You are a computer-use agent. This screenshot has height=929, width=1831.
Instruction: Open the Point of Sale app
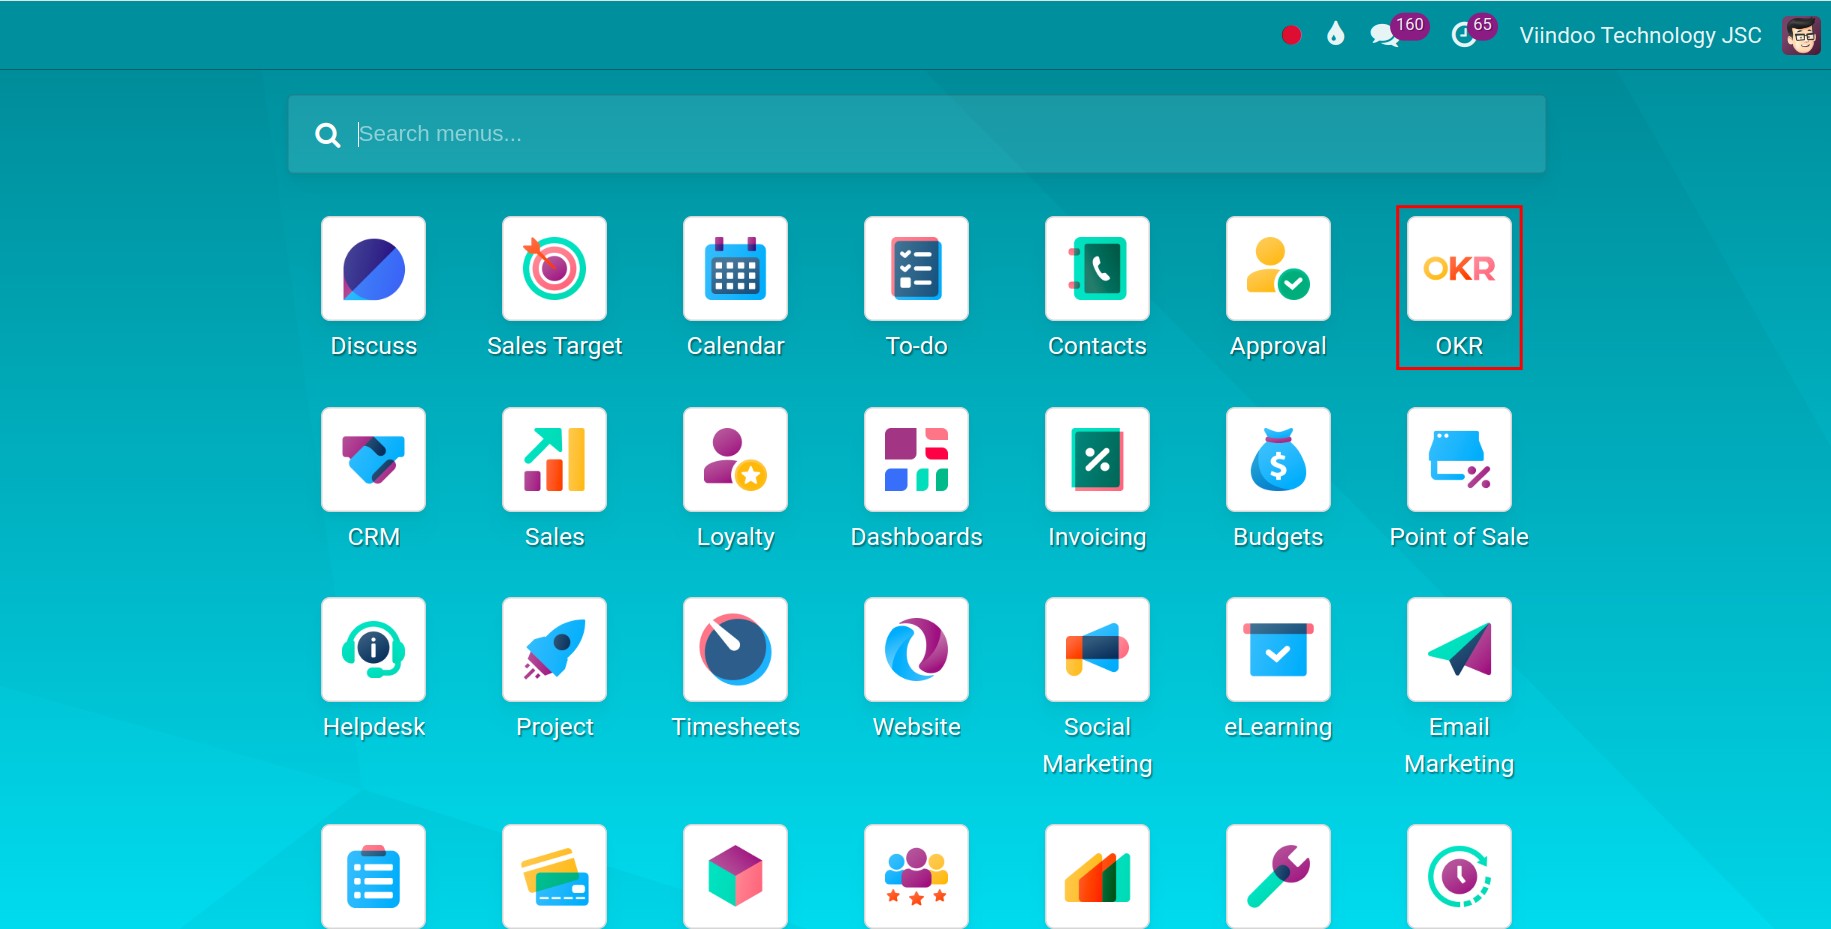tap(1459, 460)
